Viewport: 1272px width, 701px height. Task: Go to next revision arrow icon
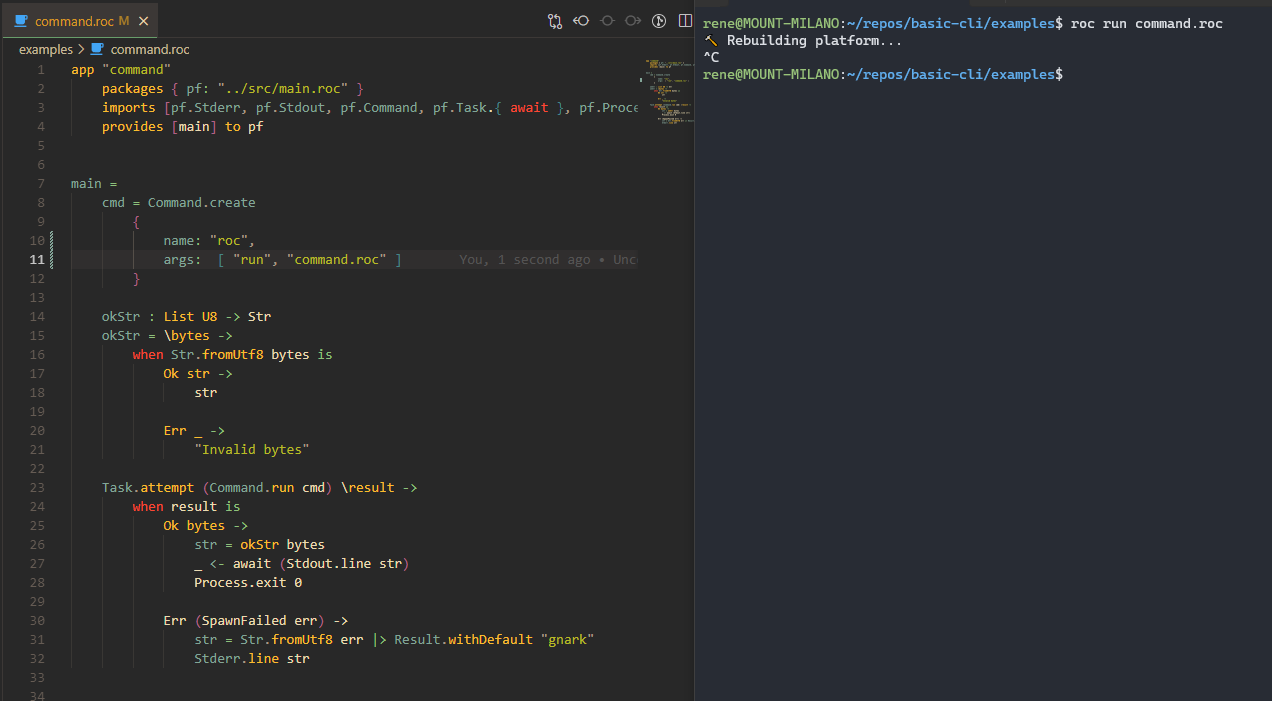[x=633, y=20]
